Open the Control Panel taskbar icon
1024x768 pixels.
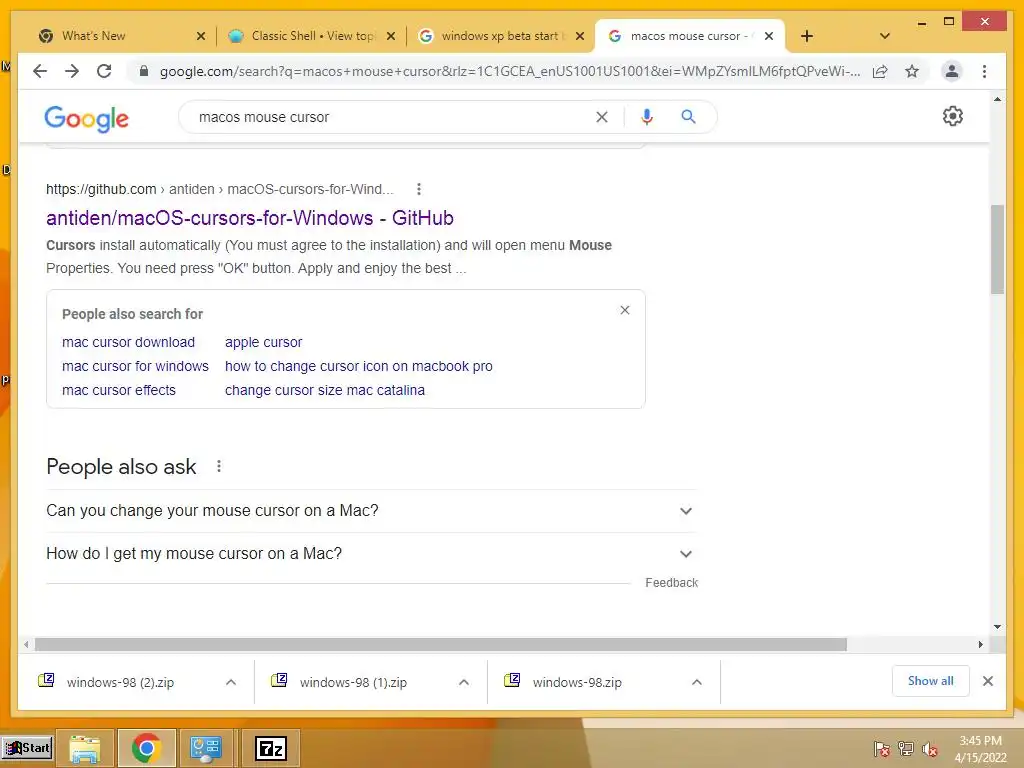click(206, 748)
